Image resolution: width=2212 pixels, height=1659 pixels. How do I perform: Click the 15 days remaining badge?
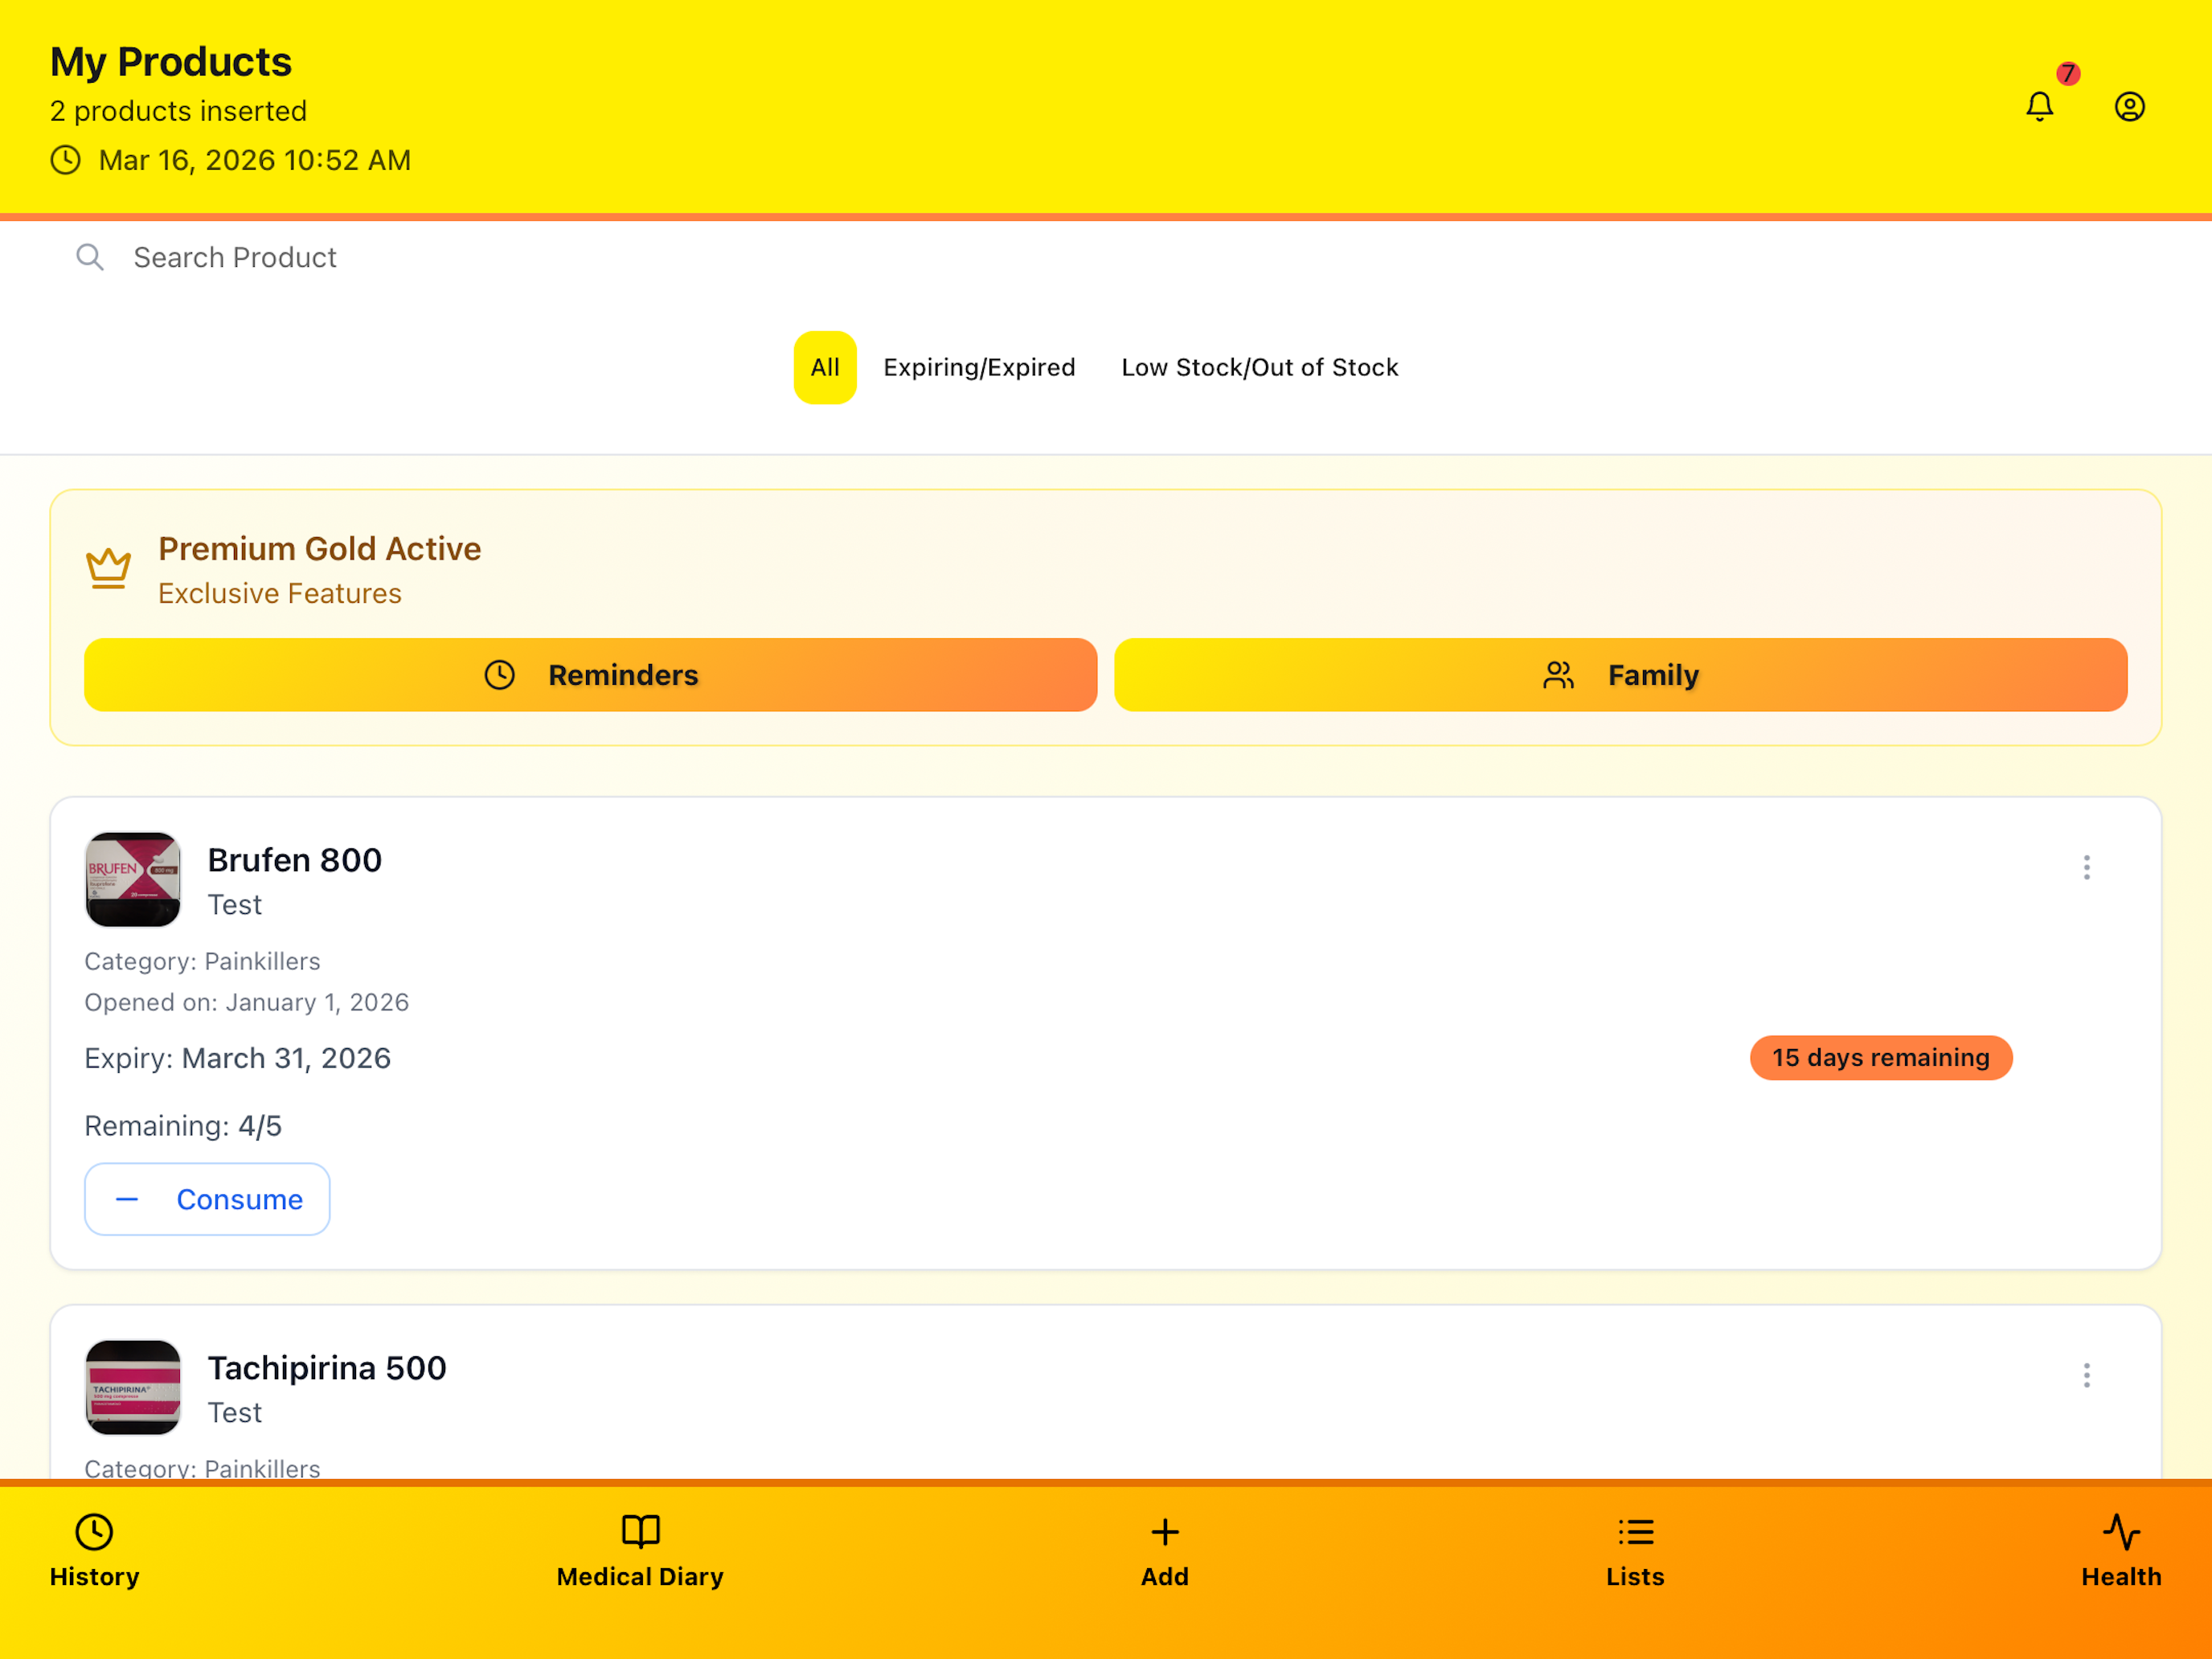click(1881, 1058)
